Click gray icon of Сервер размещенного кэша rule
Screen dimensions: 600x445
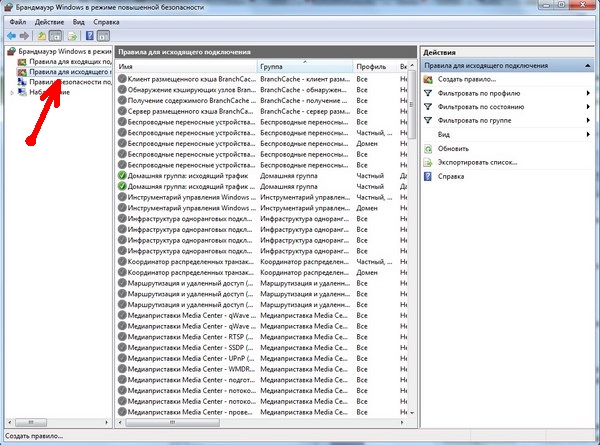click(122, 111)
